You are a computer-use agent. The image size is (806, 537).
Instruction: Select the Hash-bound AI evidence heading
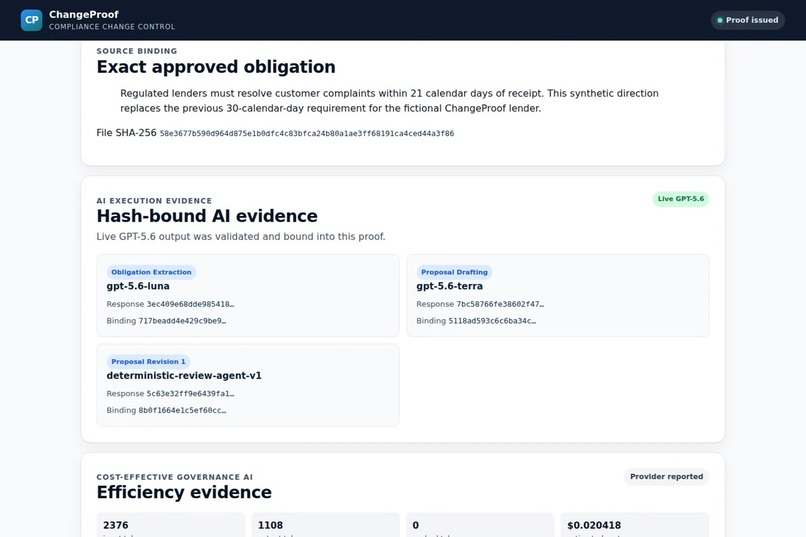click(207, 216)
